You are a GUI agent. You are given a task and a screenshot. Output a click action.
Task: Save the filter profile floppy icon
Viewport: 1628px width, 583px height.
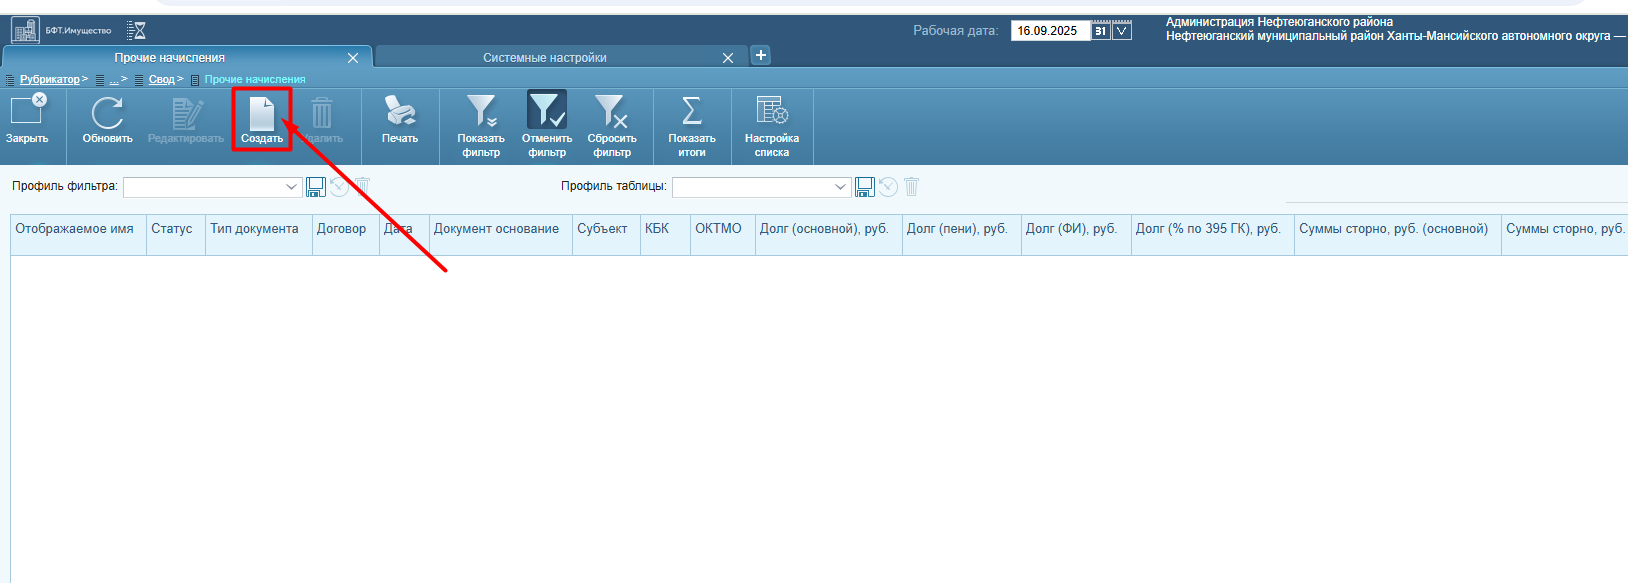[x=316, y=187]
